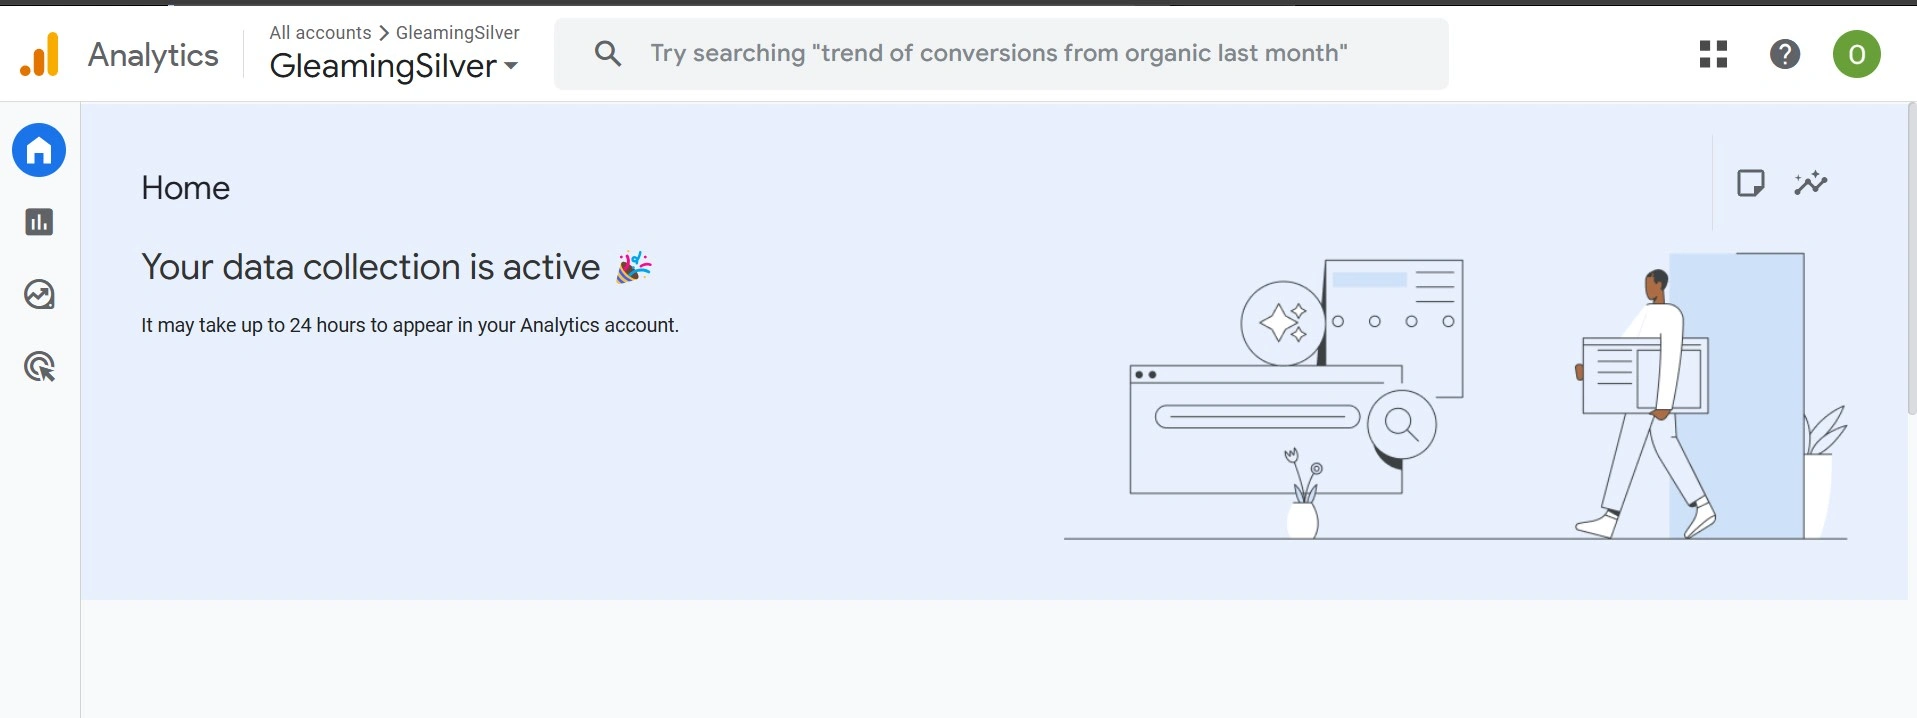Select Home in the left sidebar
Viewport: 1917px width, 718px height.
point(39,150)
